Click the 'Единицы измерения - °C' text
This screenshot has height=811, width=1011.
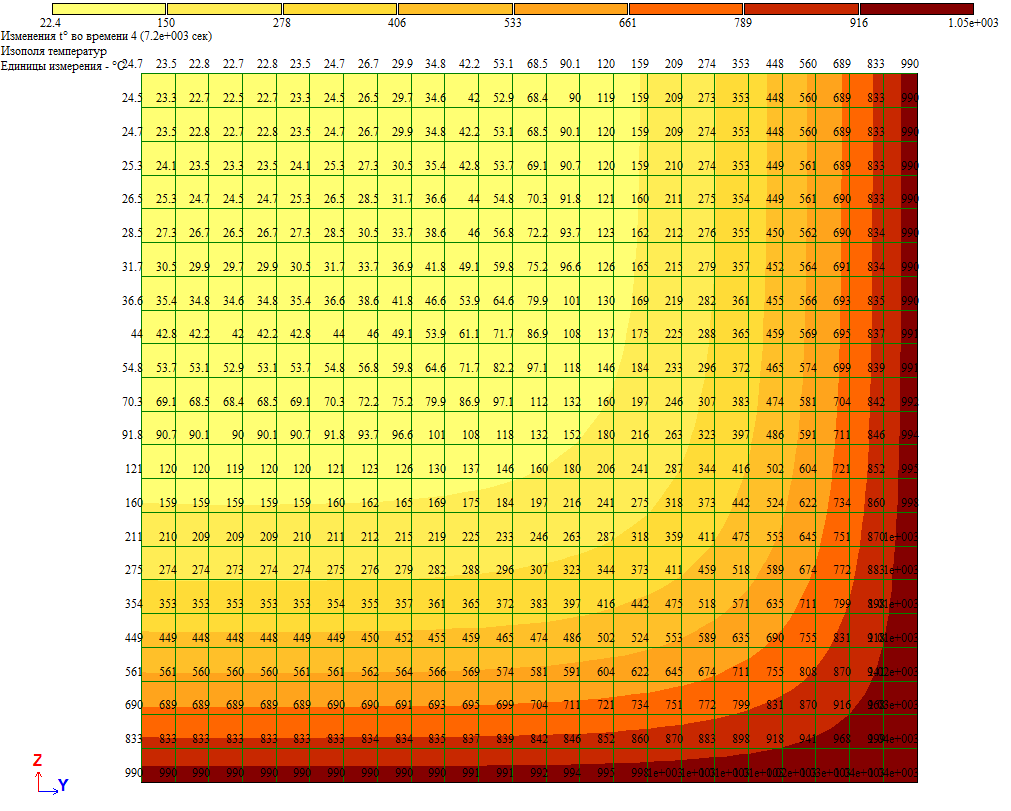(x=62, y=64)
